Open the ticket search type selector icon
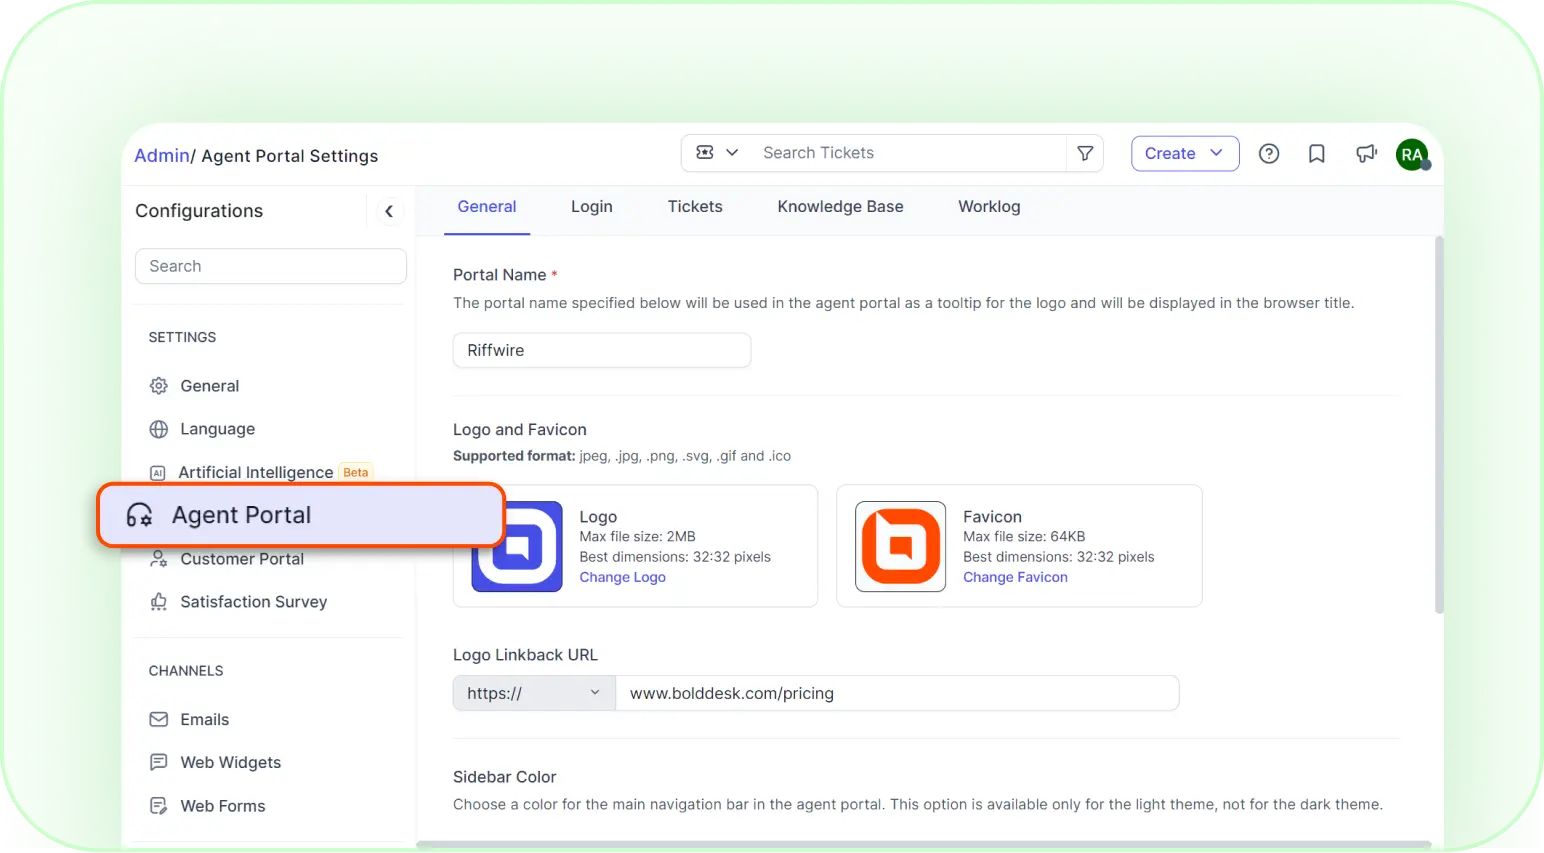 (x=717, y=153)
